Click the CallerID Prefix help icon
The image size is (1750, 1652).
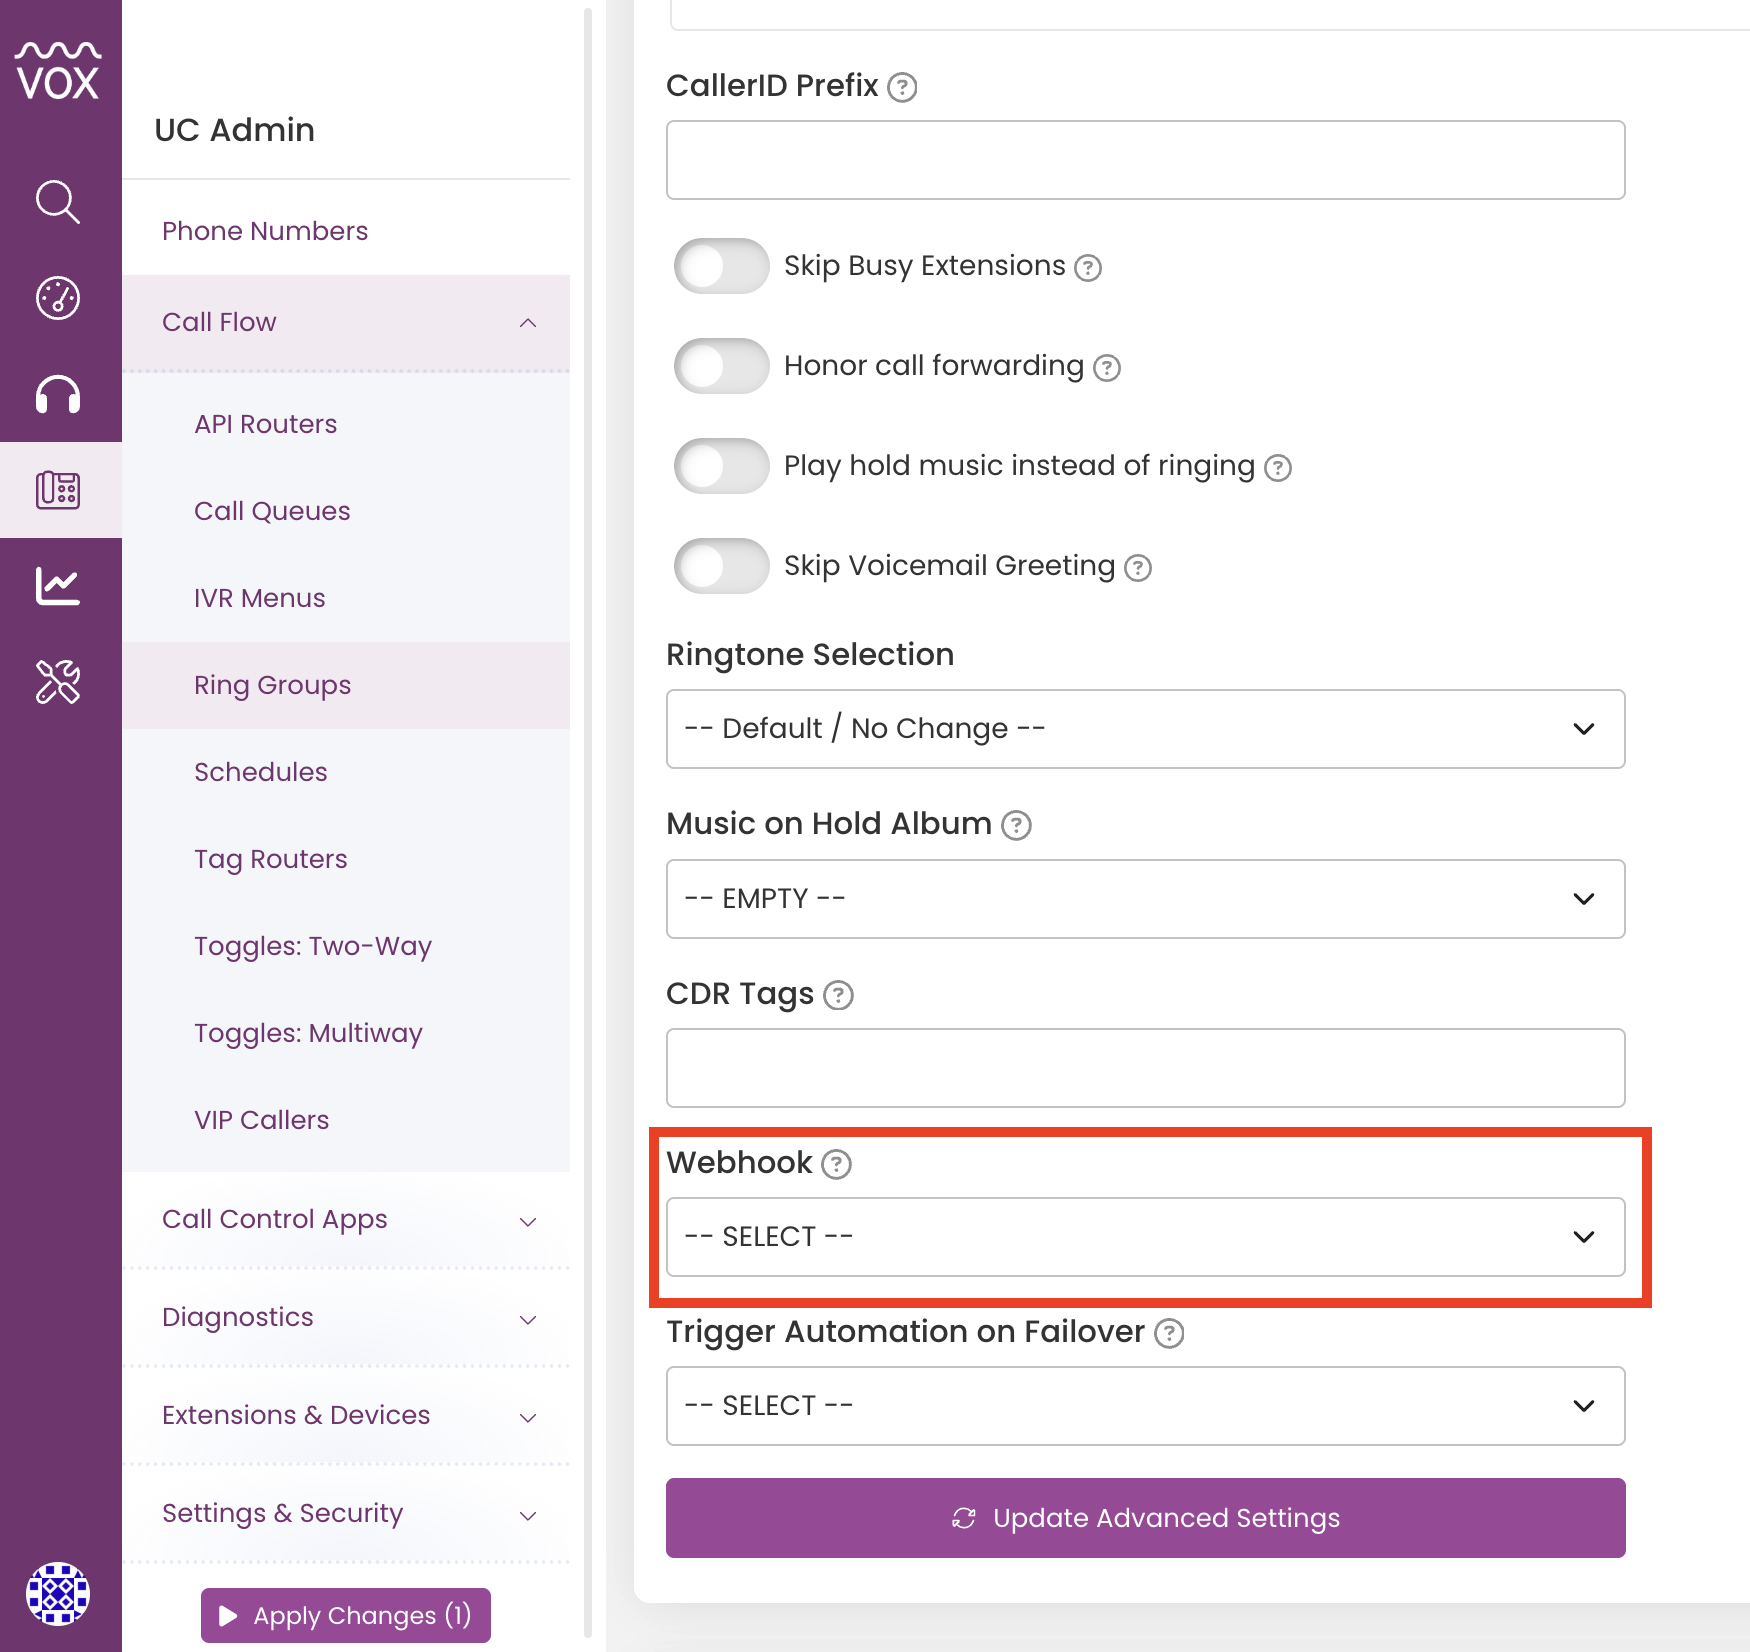902,87
